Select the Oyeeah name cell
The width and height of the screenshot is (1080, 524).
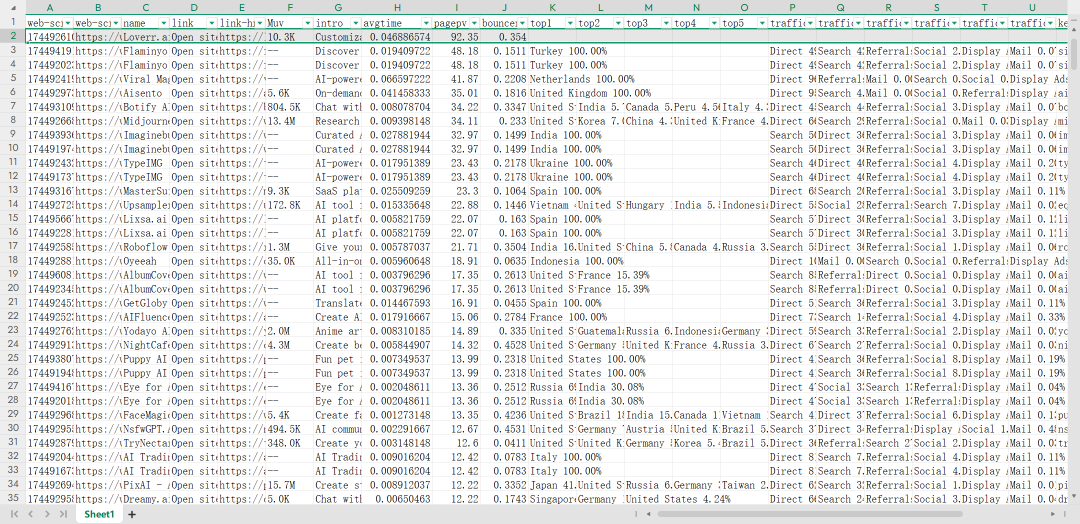[145, 261]
